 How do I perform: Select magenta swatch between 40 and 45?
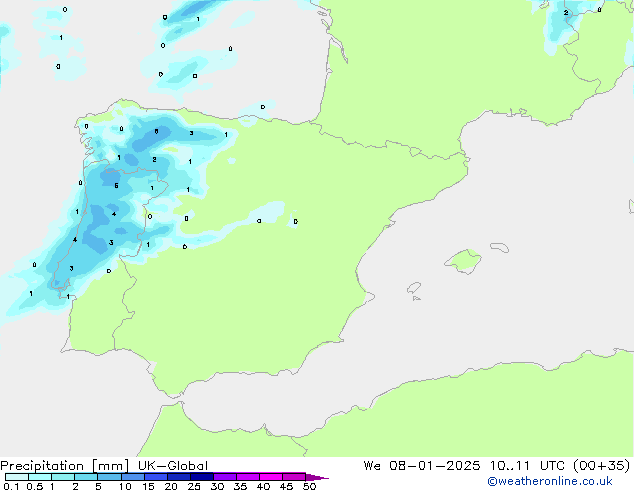point(271,477)
